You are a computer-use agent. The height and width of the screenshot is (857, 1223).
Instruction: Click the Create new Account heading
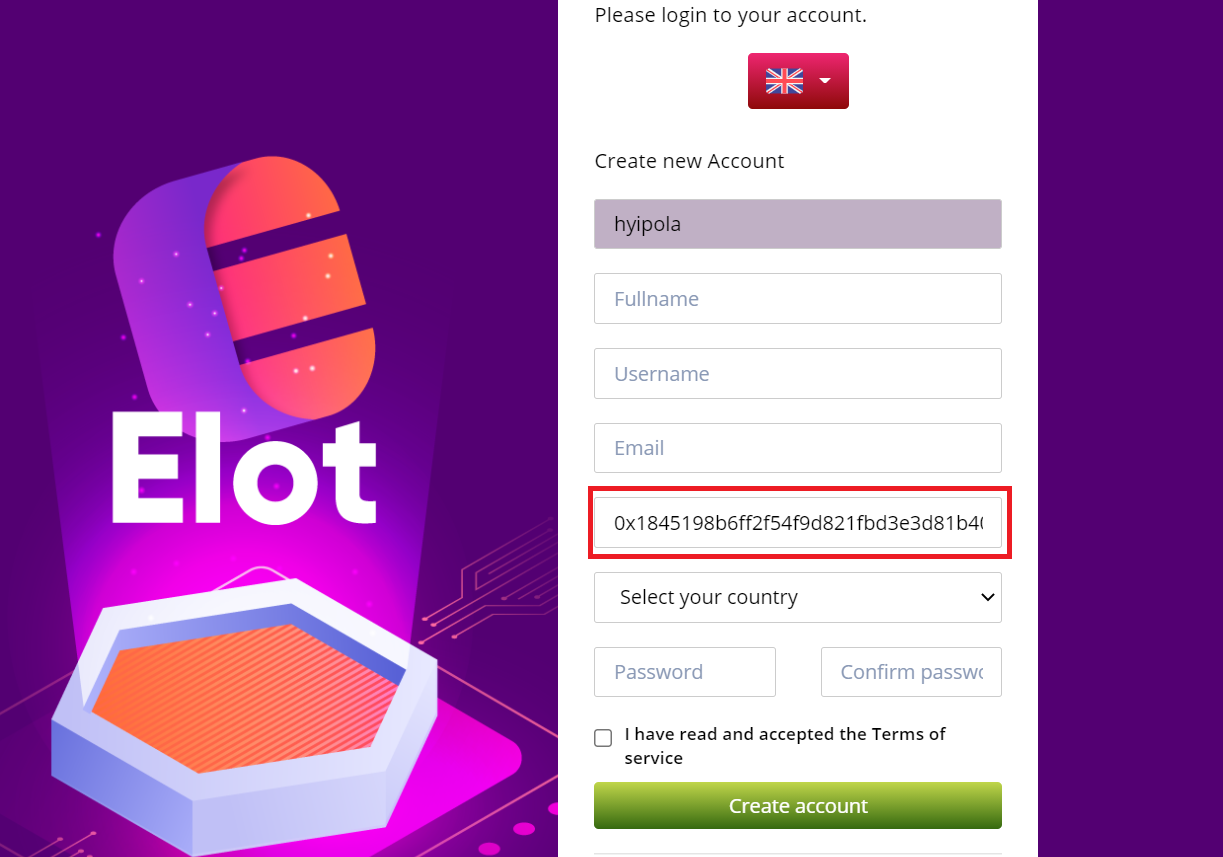(x=689, y=161)
